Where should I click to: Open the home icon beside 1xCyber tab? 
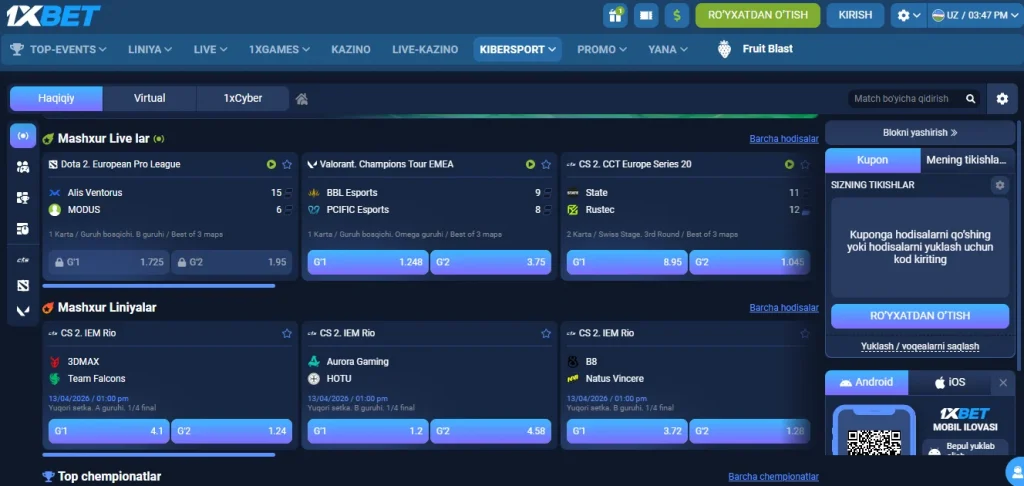[x=301, y=99]
